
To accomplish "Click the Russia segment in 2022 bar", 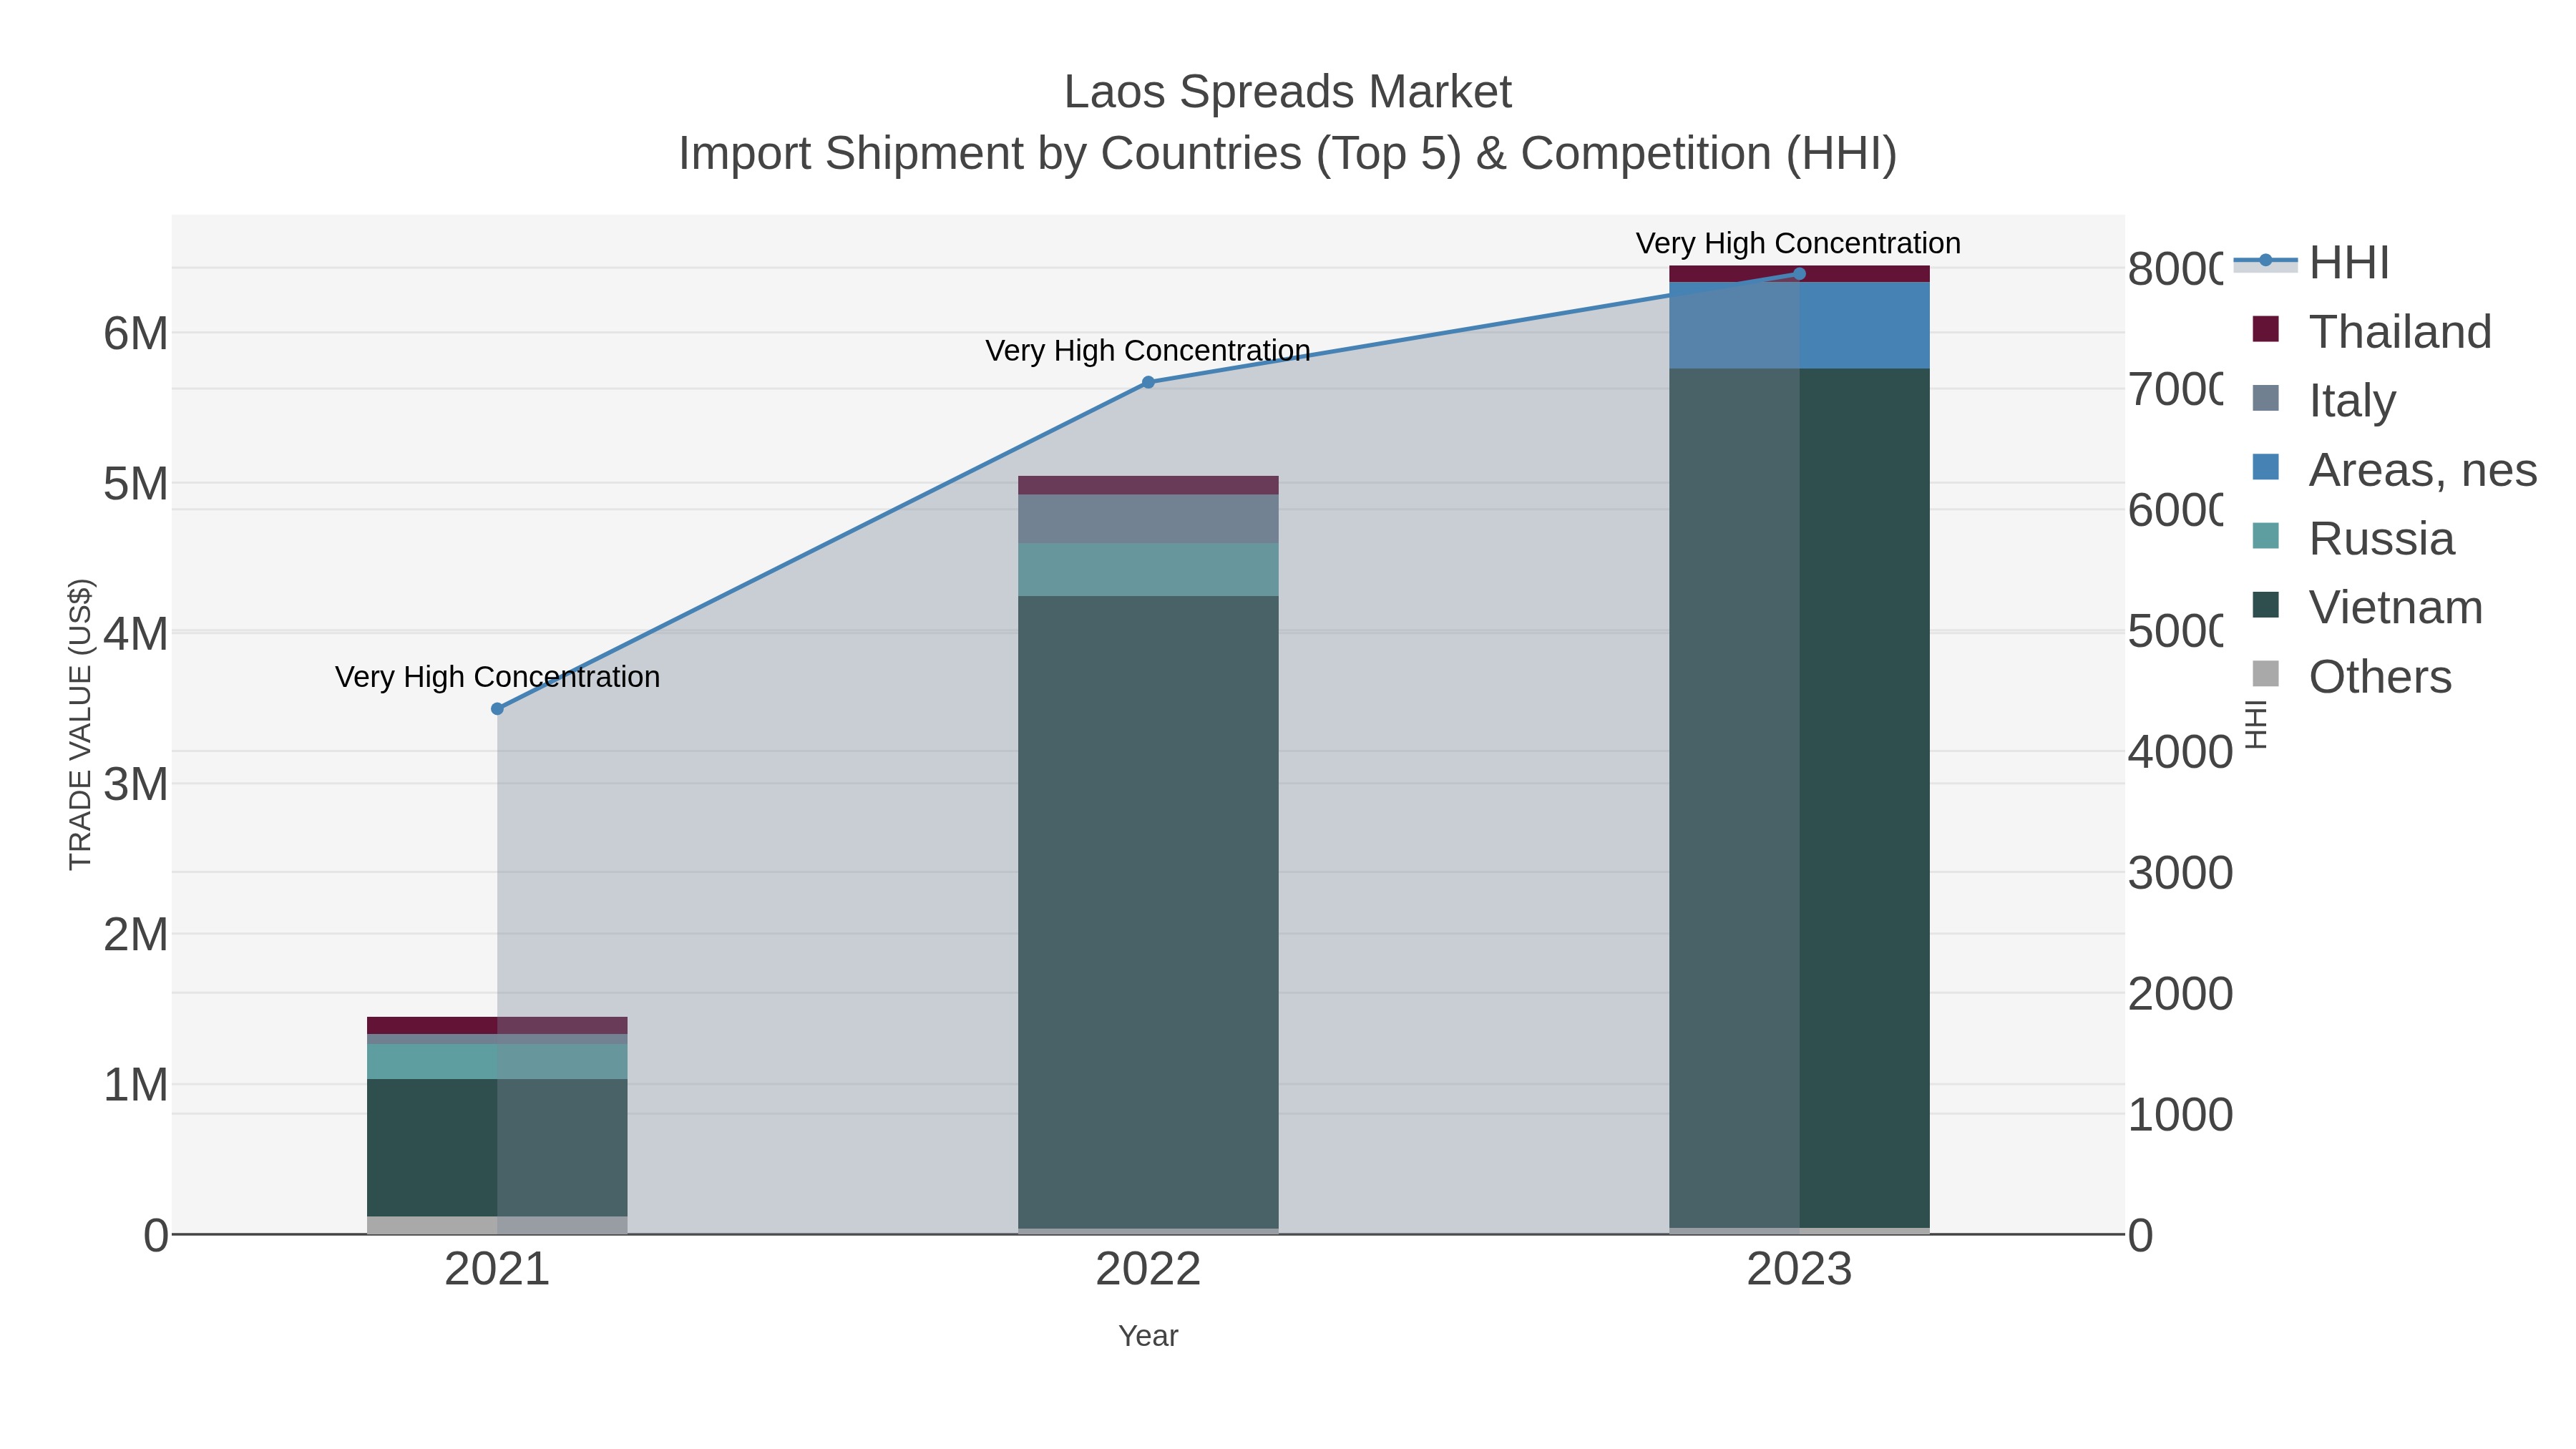I will tap(1148, 570).
